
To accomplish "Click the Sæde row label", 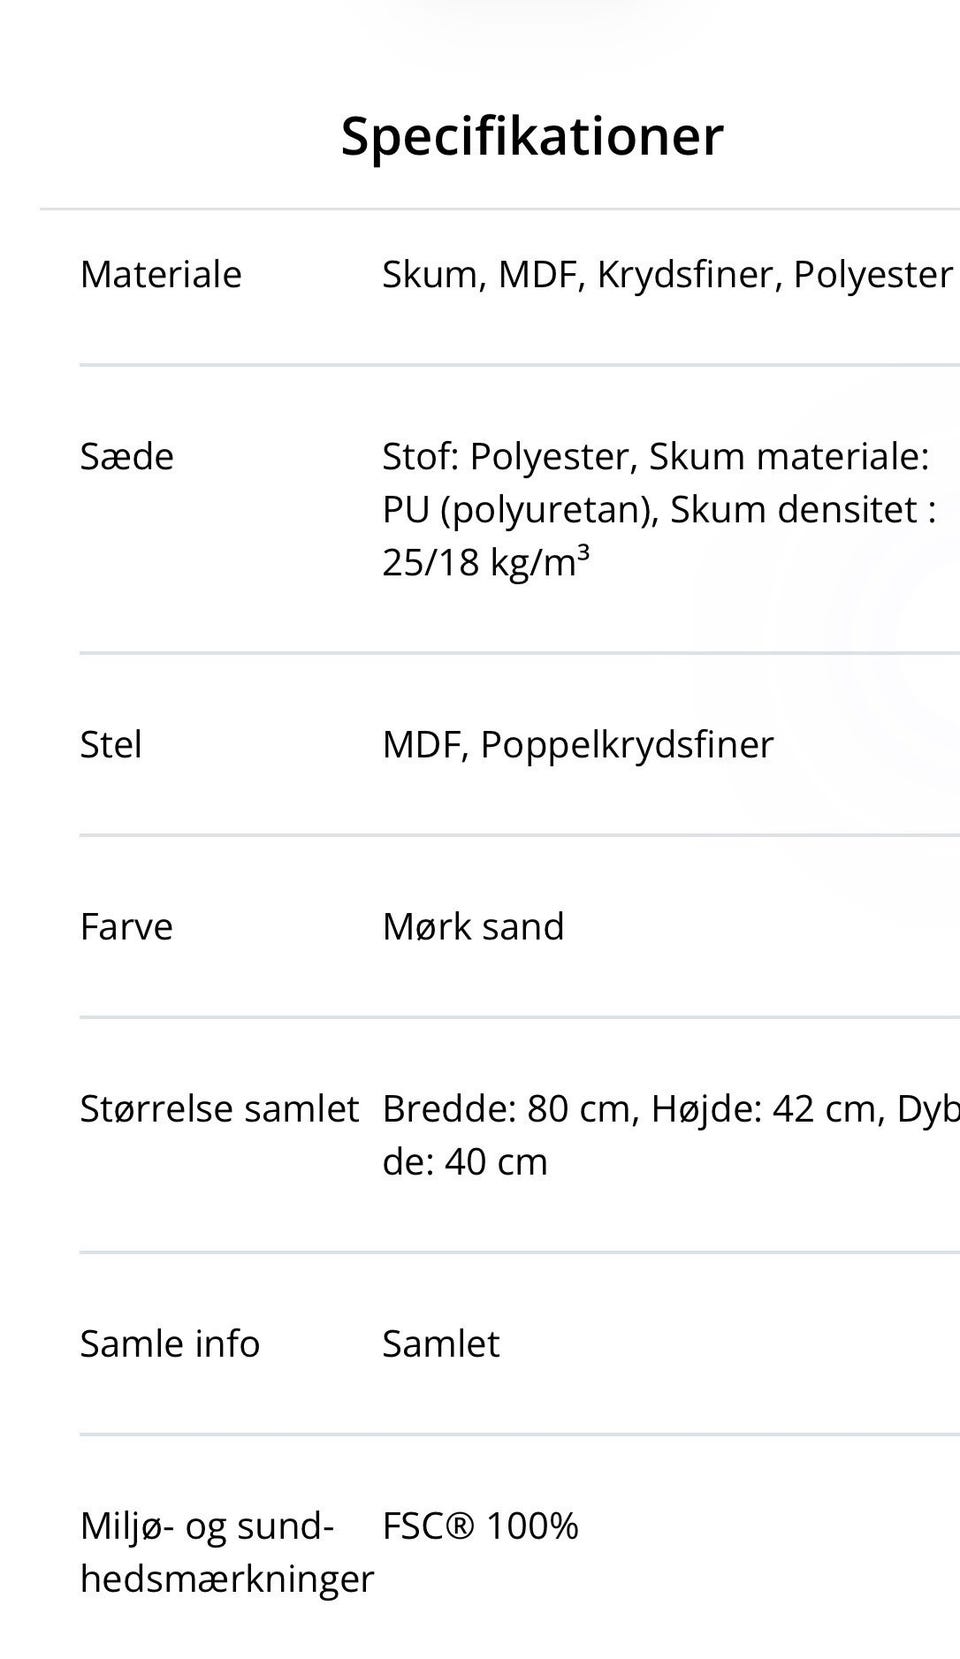I will tap(127, 457).
